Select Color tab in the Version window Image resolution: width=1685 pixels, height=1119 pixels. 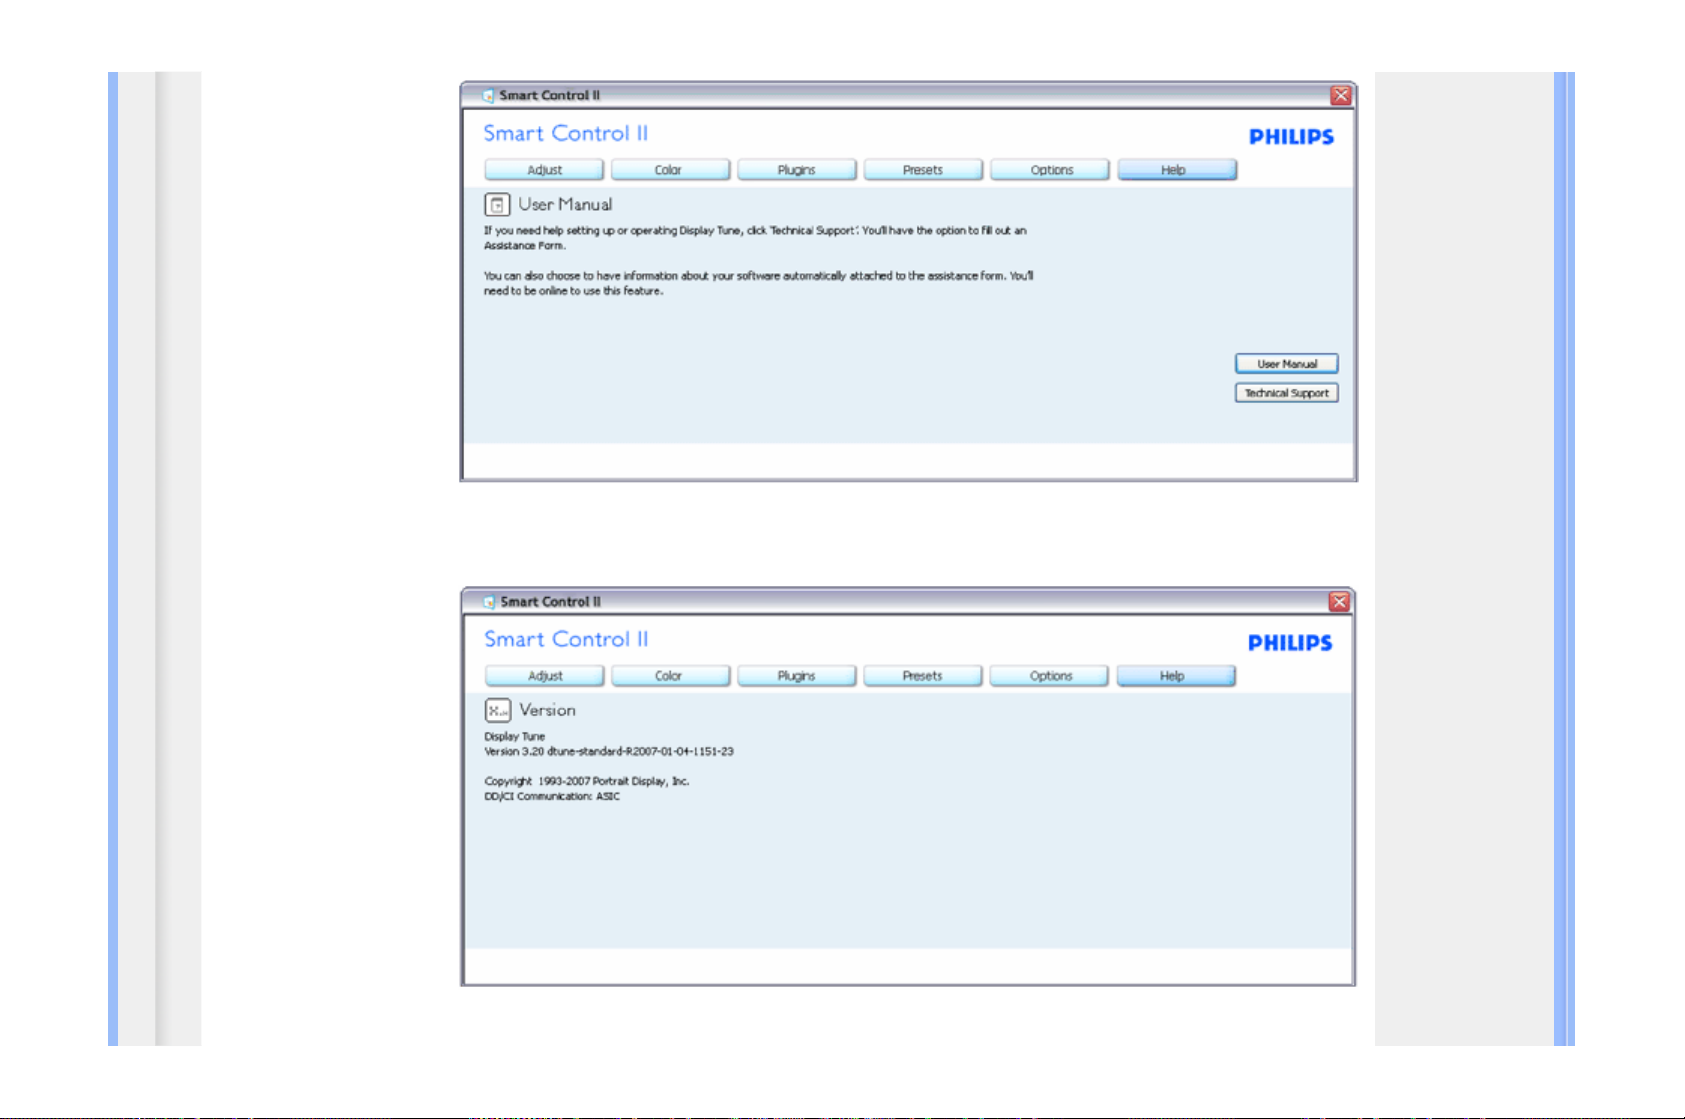click(669, 676)
